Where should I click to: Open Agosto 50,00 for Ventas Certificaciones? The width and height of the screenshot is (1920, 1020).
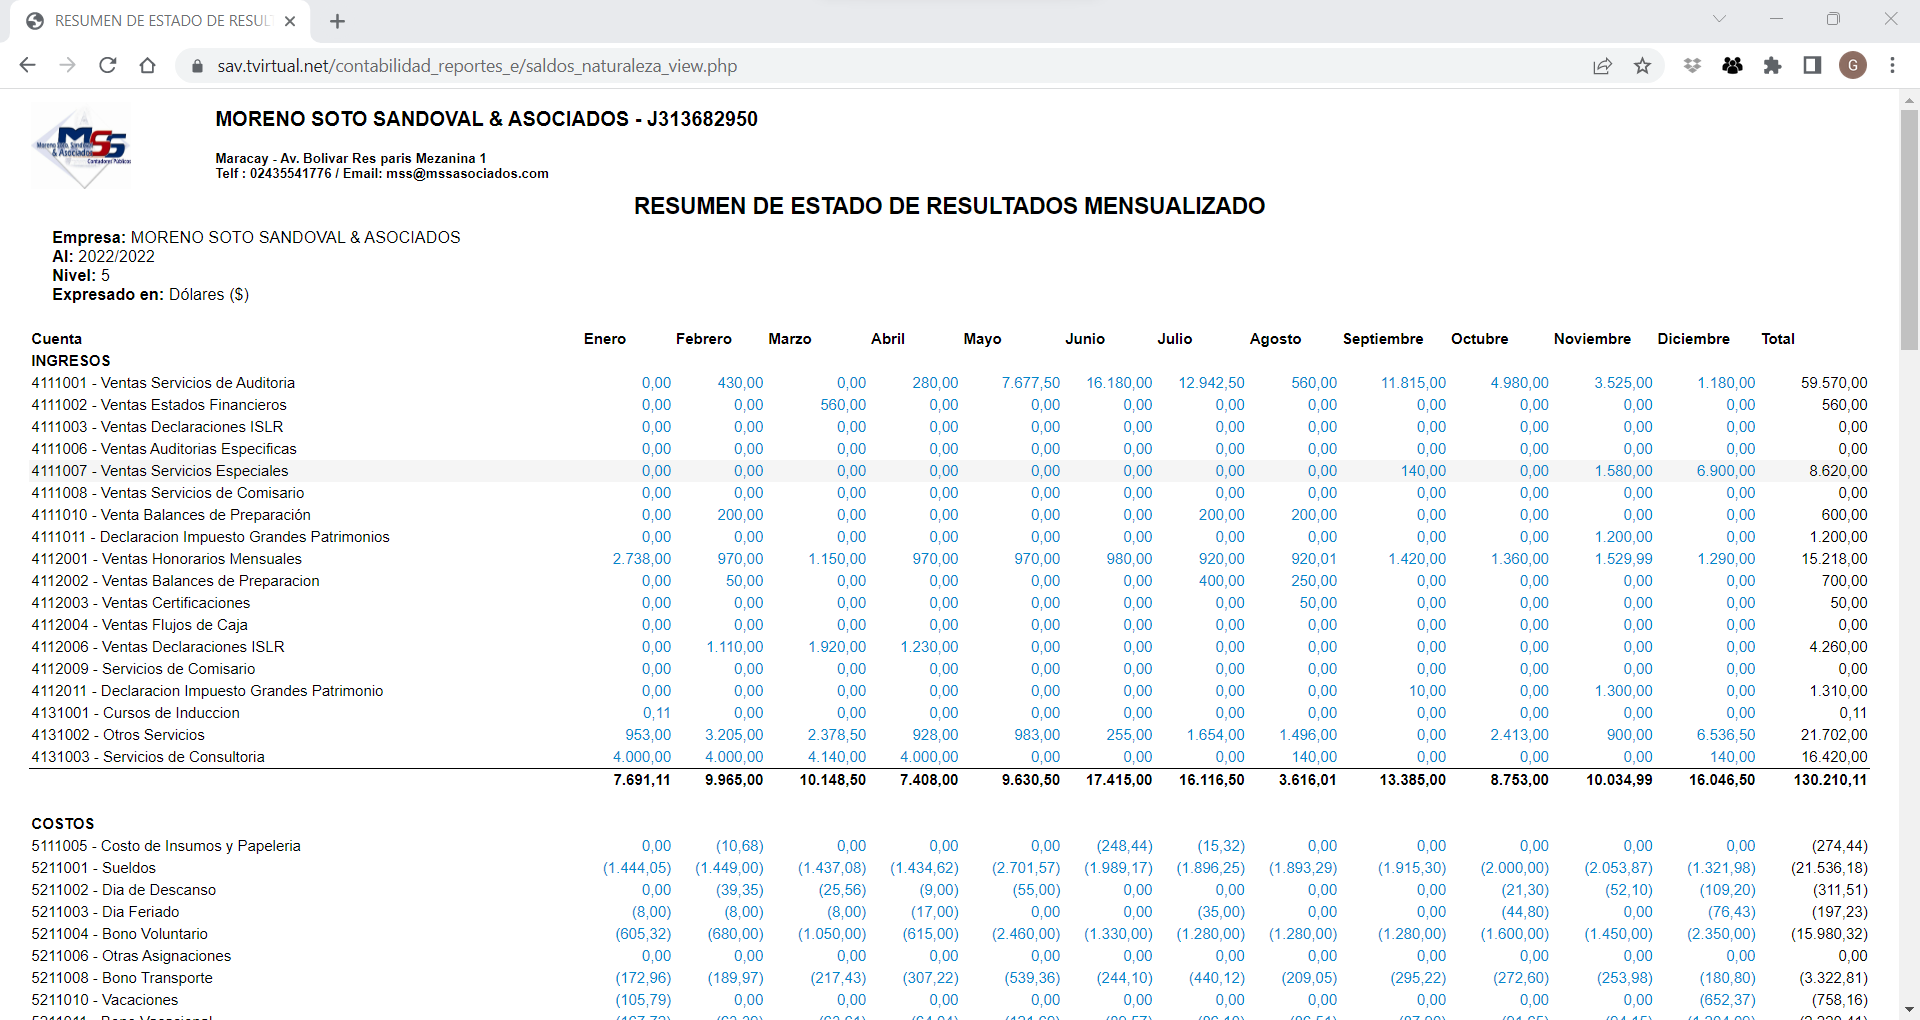click(1318, 603)
